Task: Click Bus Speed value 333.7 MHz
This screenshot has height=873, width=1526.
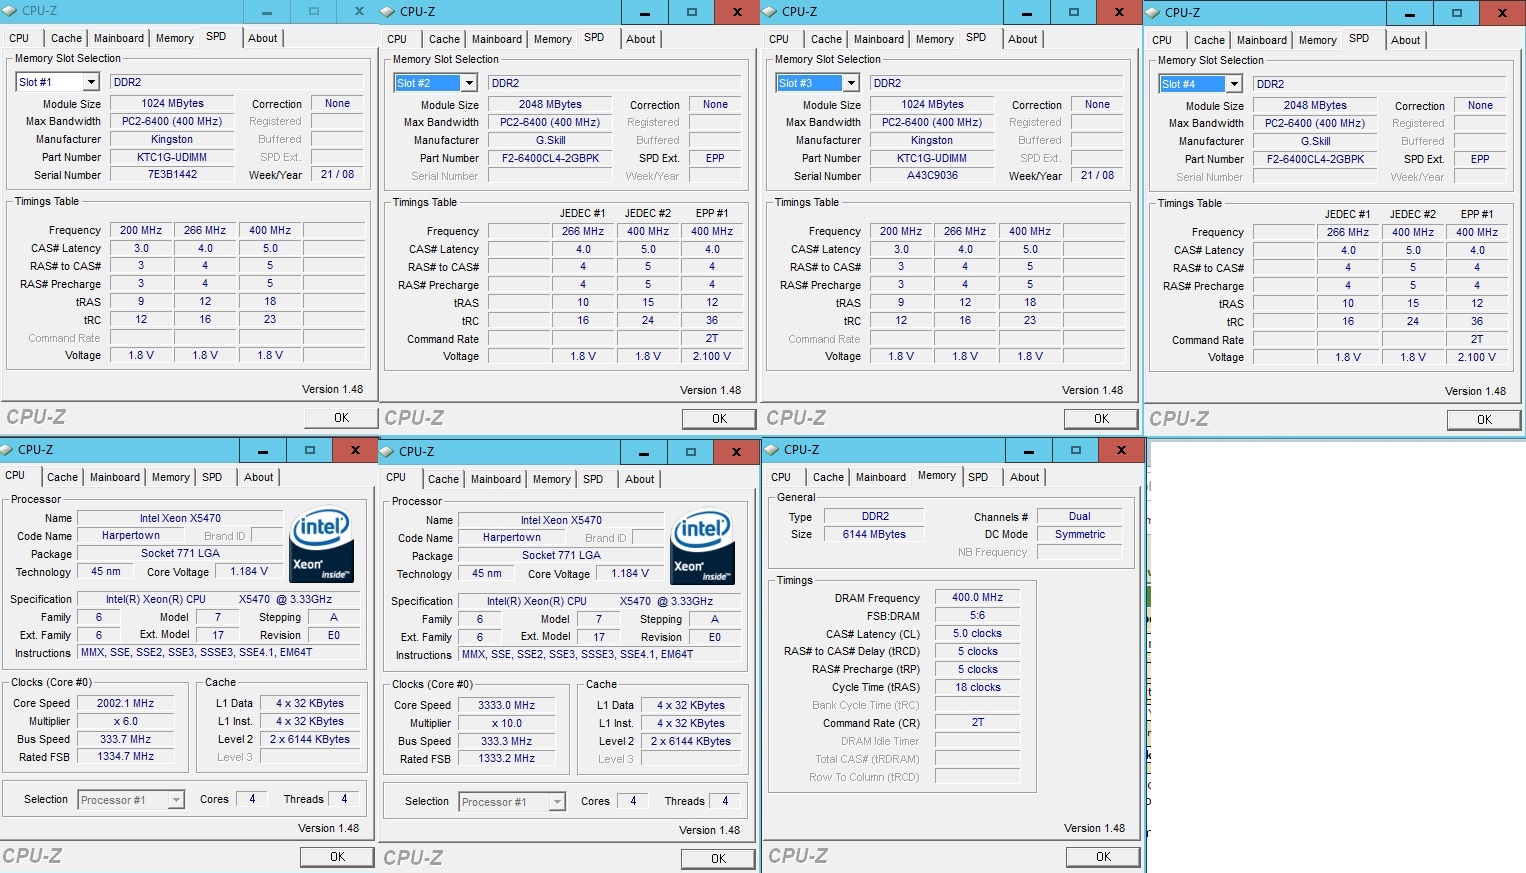Action: [x=125, y=739]
